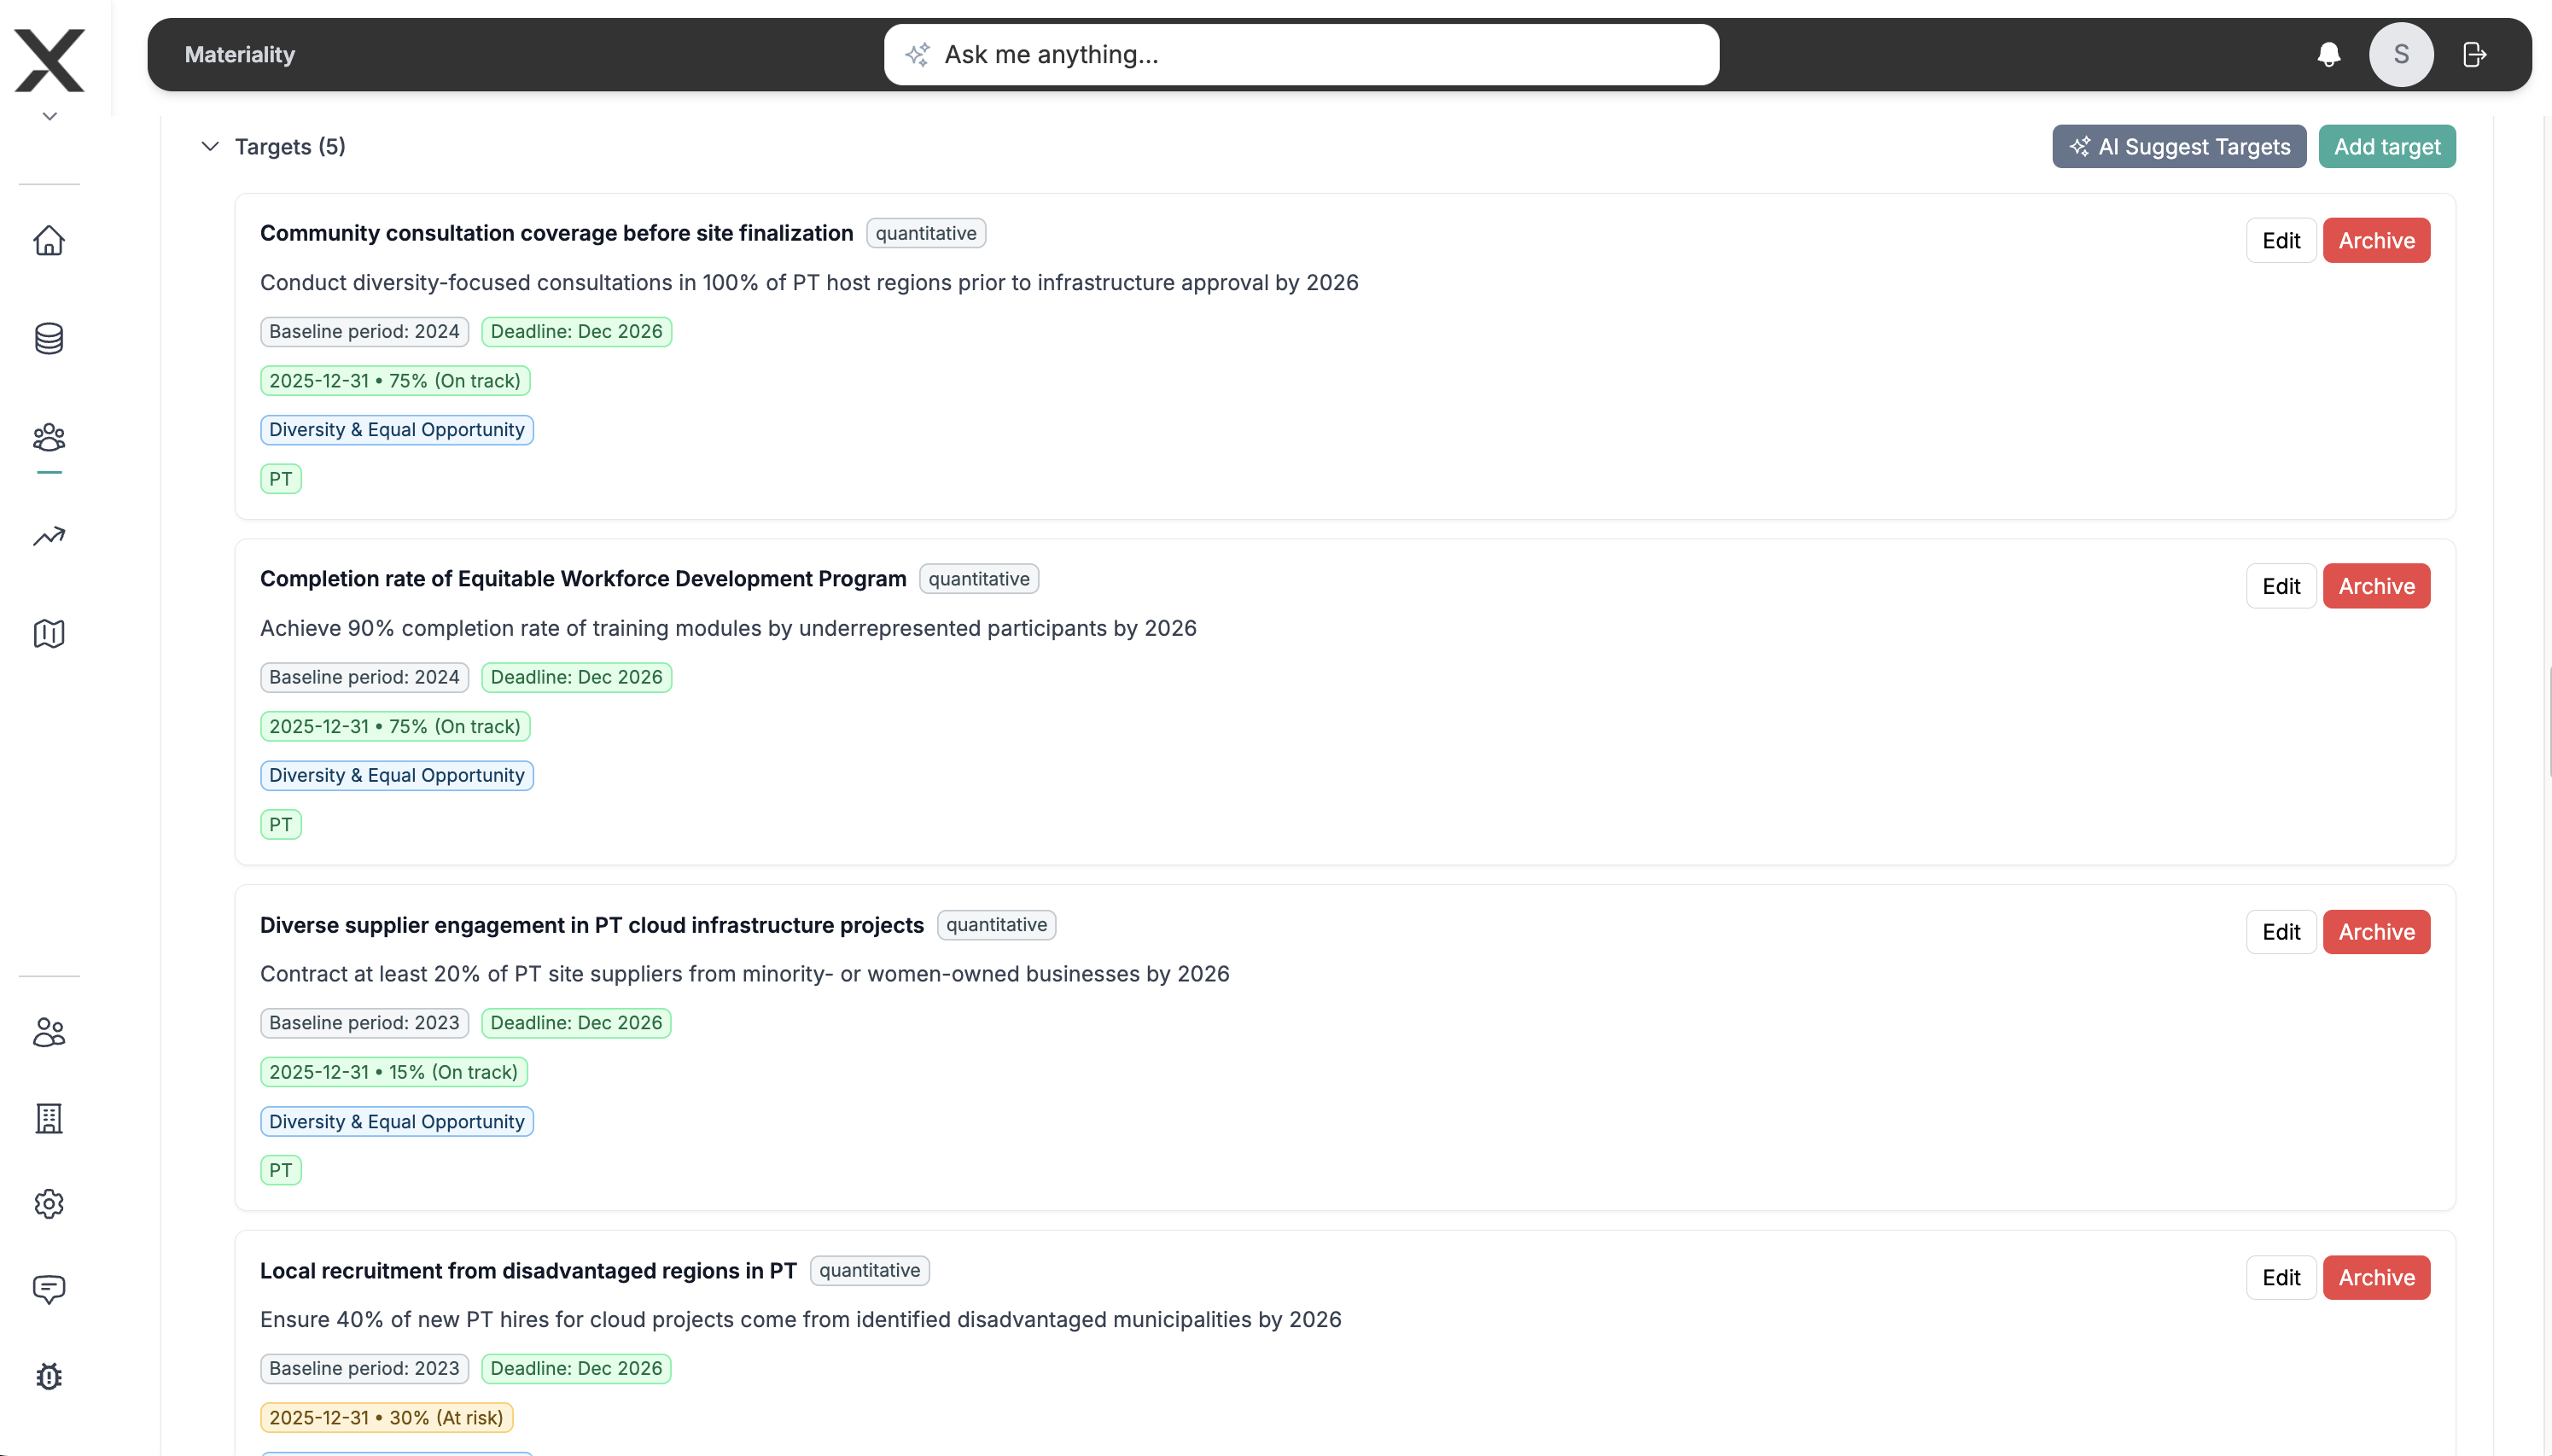Image resolution: width=2552 pixels, height=1456 pixels.
Task: Open the settings gear icon
Action: pyautogui.click(x=49, y=1204)
